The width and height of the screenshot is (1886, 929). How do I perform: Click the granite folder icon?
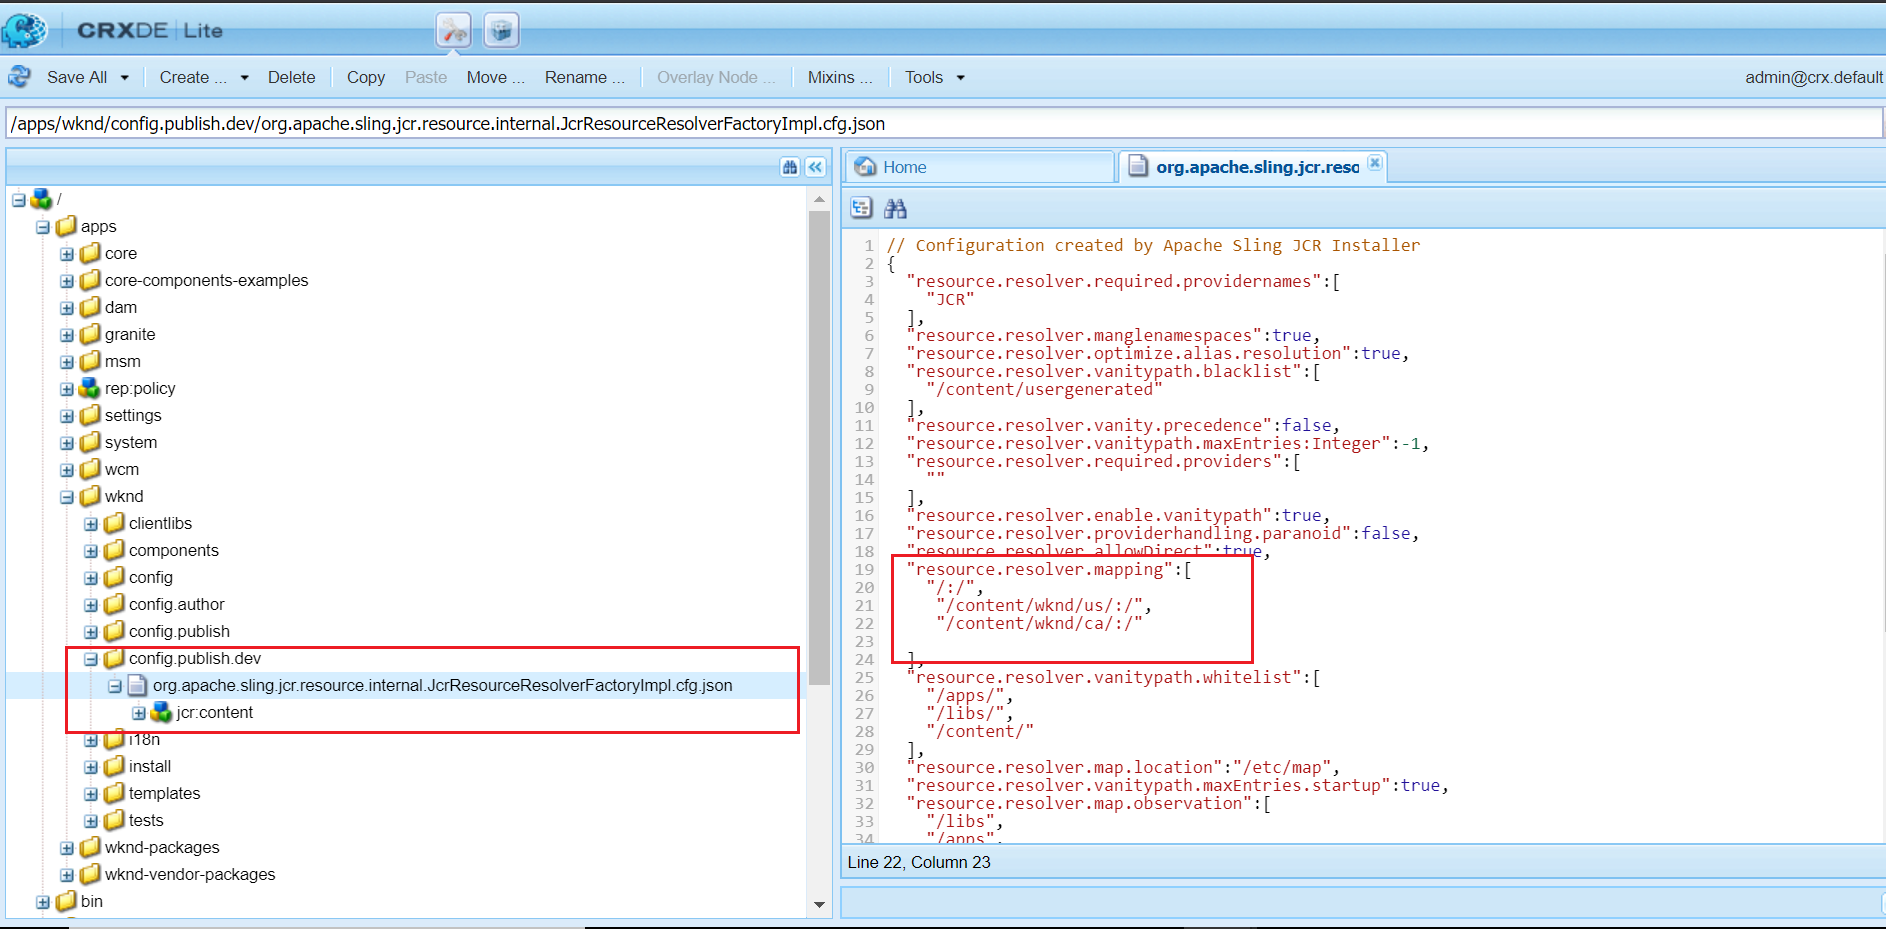click(91, 334)
